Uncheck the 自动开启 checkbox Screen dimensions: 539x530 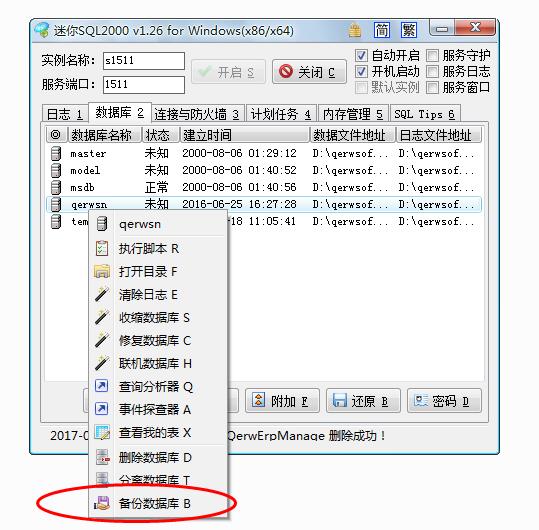click(x=361, y=55)
